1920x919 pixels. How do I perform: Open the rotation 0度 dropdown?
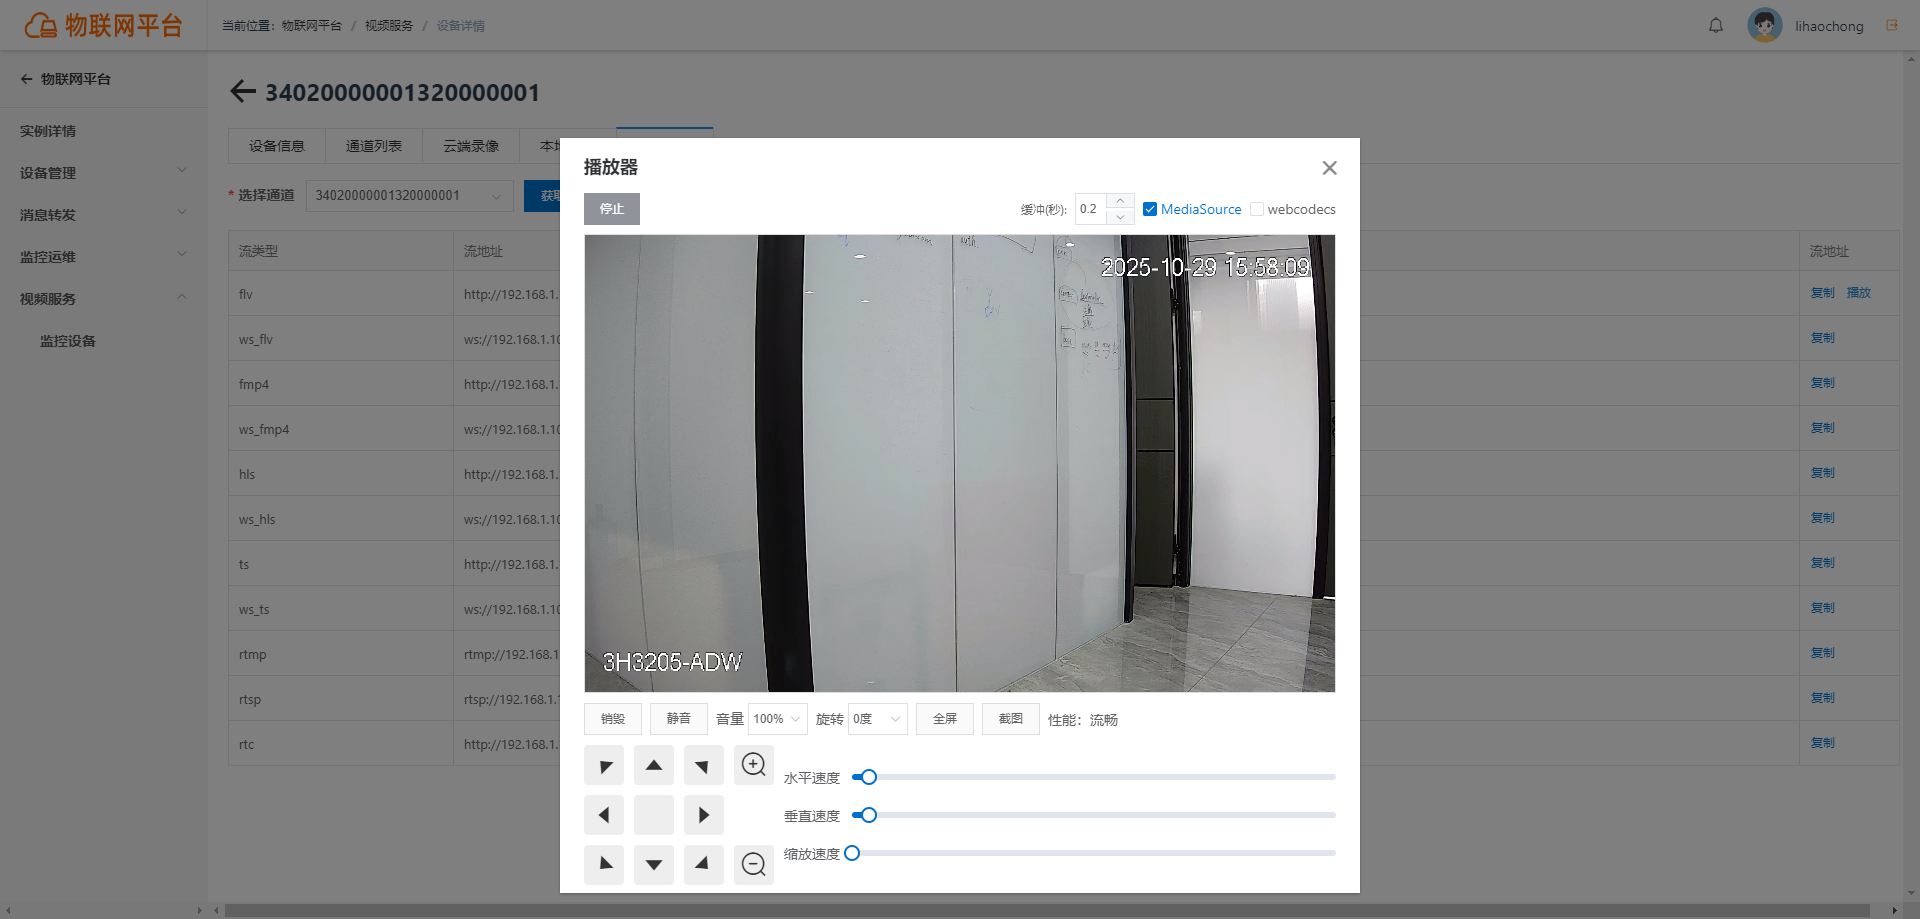878,719
